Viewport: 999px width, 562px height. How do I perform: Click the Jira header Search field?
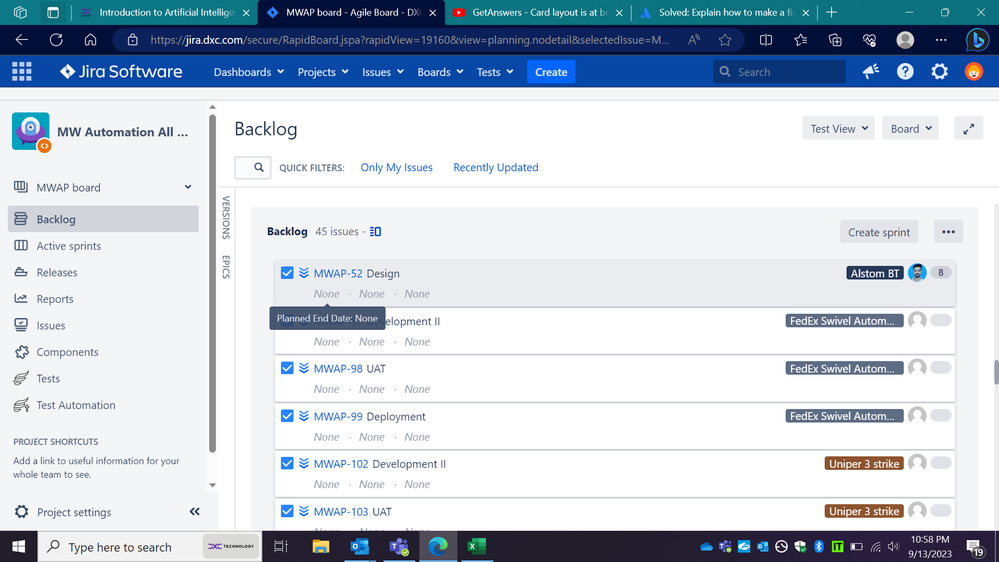(x=779, y=72)
